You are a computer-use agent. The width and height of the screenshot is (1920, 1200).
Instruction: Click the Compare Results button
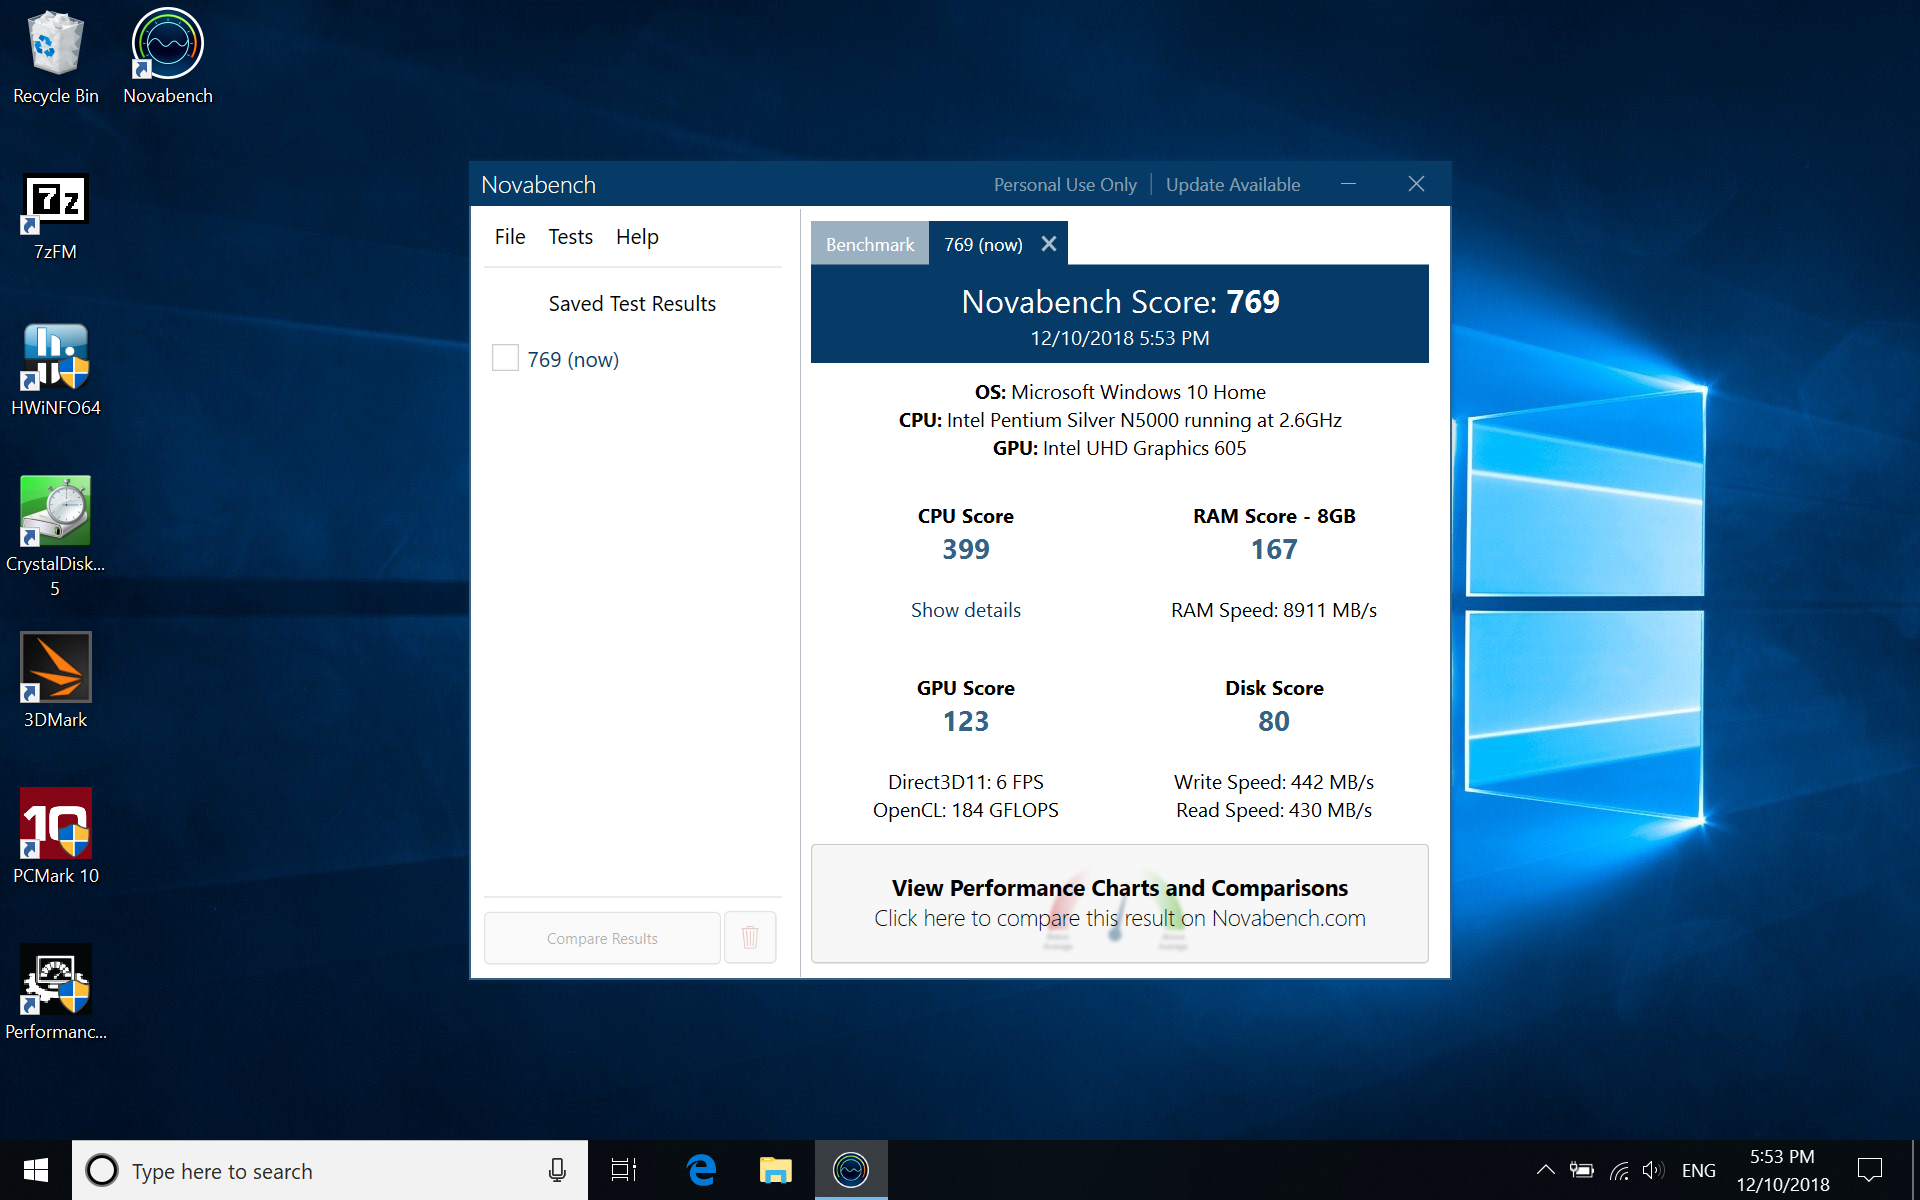click(x=602, y=938)
